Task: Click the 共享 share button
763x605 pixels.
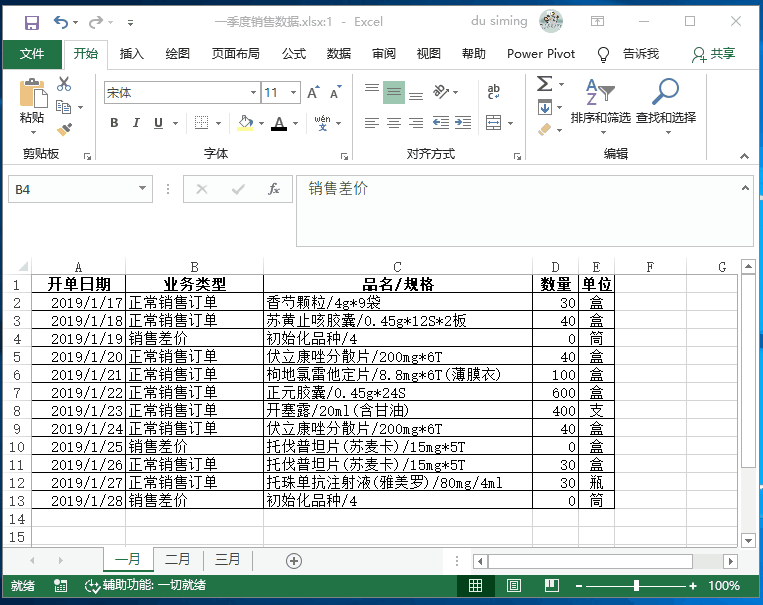Action: point(714,54)
